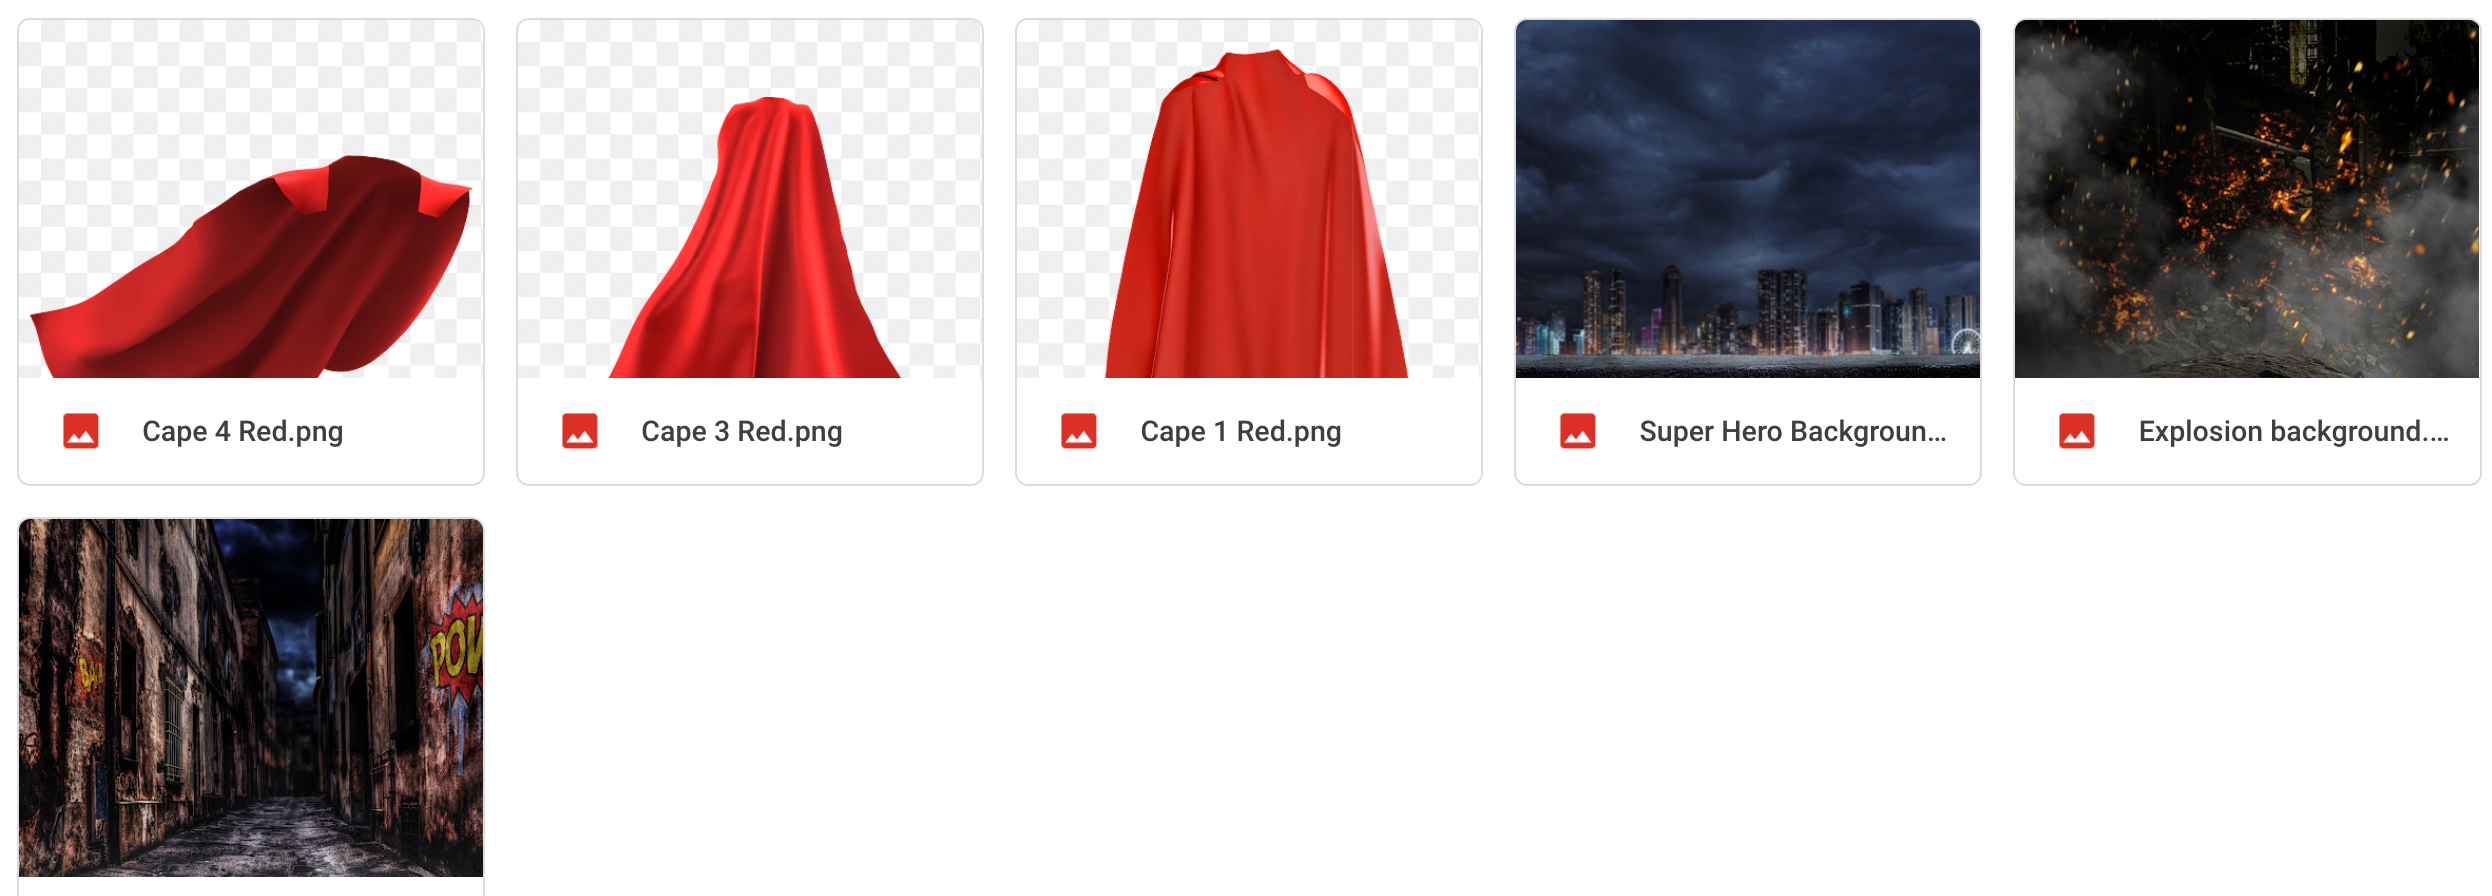Click the image icon beside Explosion background
Image resolution: width=2492 pixels, height=896 pixels.
click(x=2077, y=431)
